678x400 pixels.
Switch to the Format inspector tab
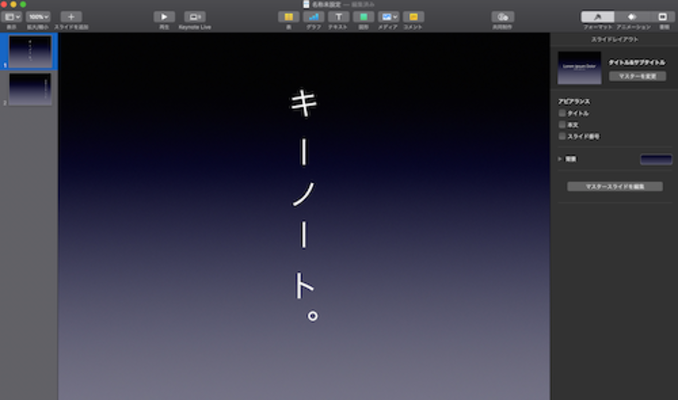point(598,17)
